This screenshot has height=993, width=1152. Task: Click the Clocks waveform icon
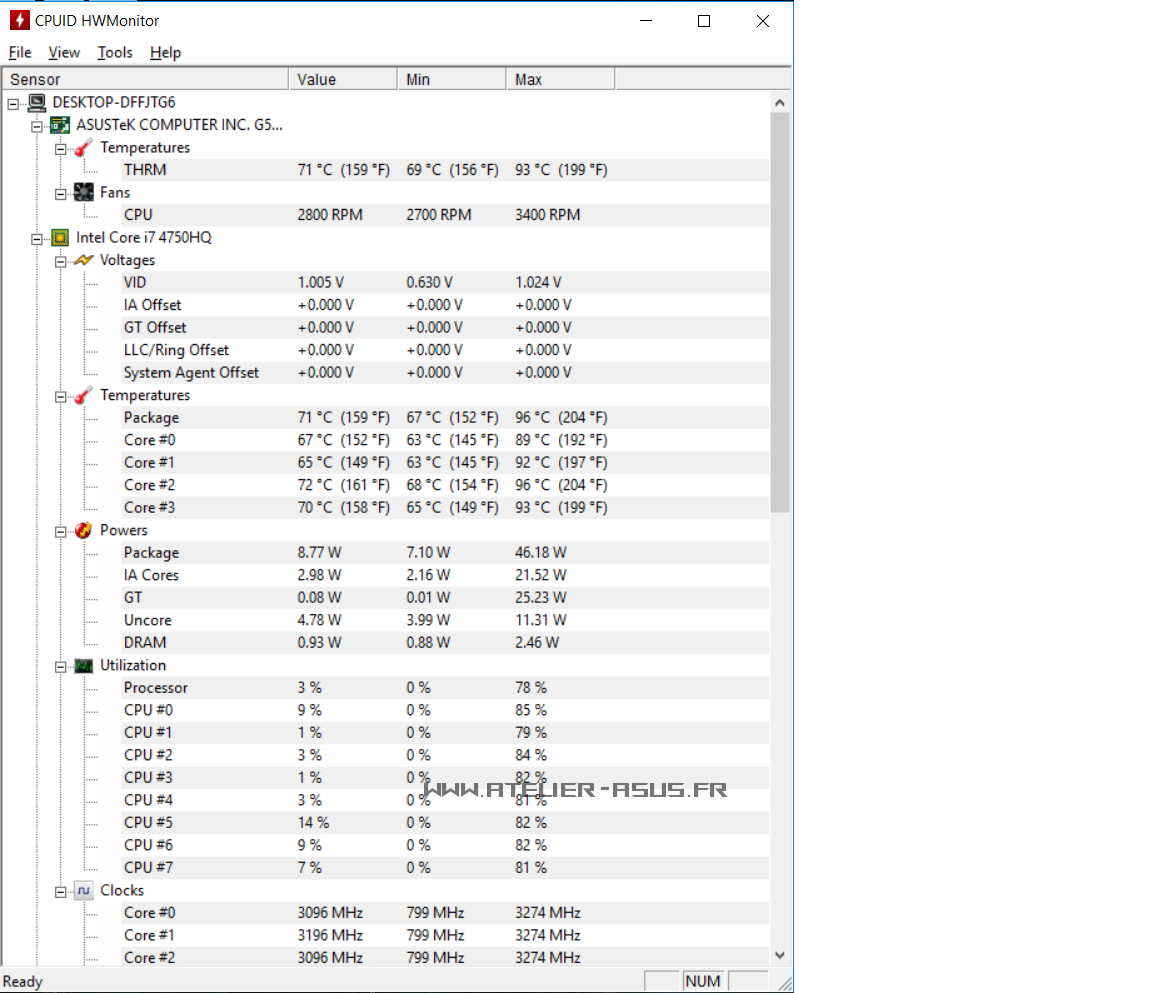[84, 890]
